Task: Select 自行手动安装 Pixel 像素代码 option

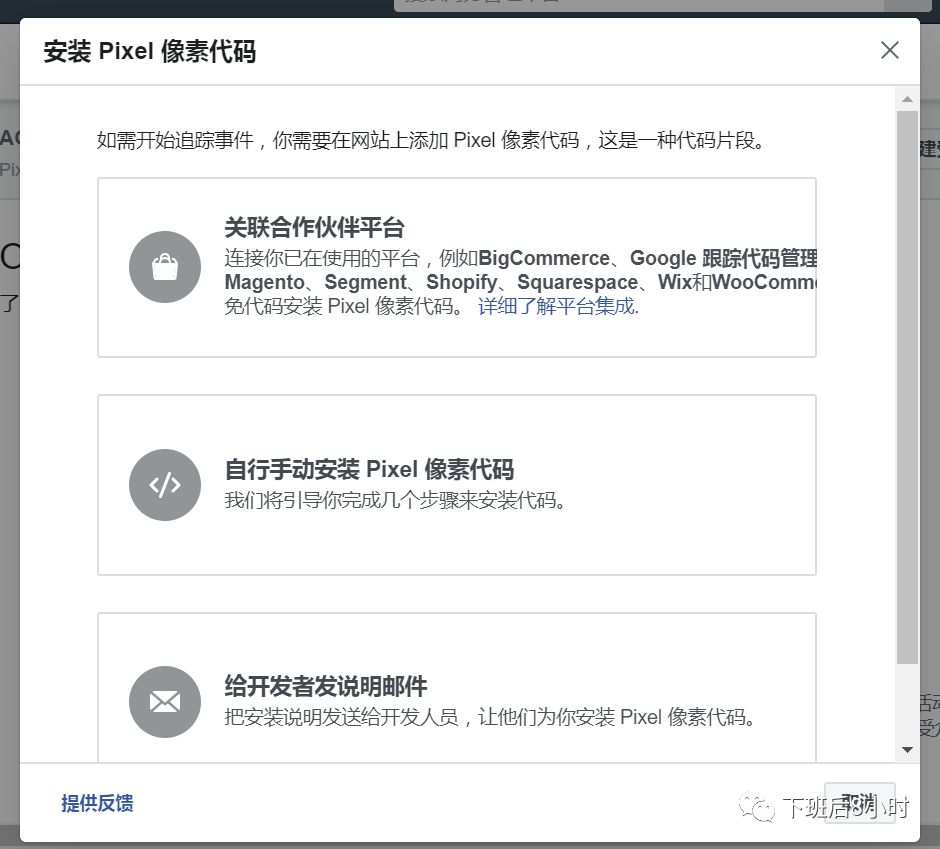Action: (457, 485)
